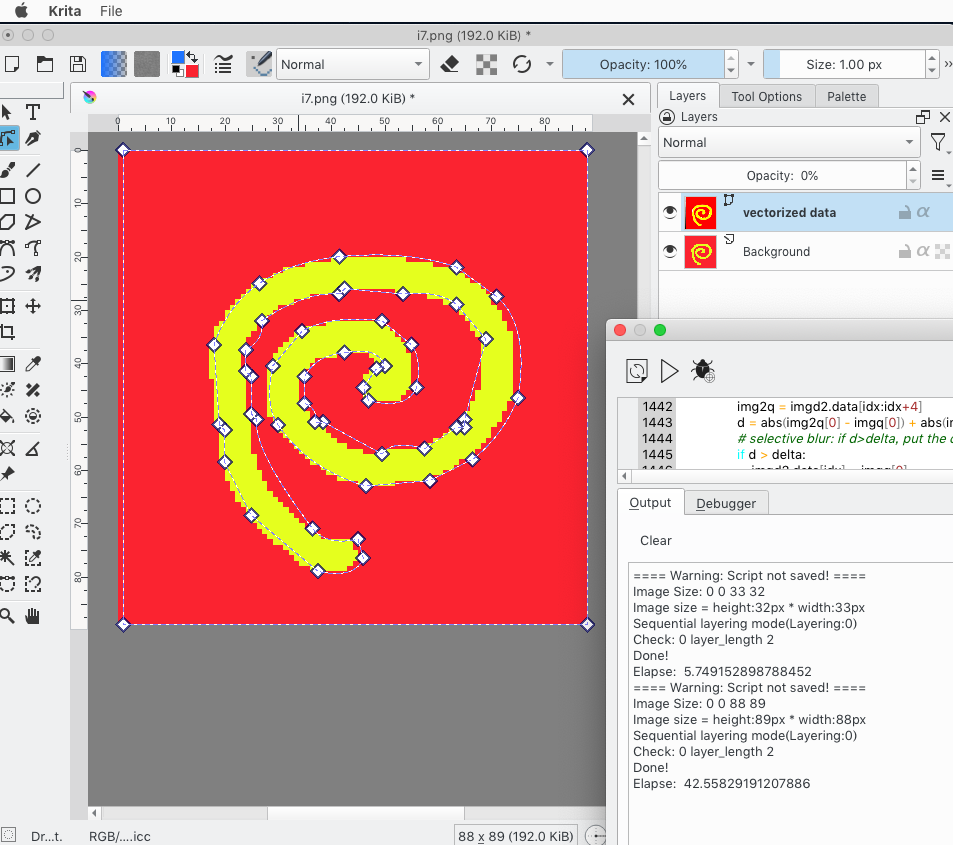
Task: Select the Pan hand tool
Action: click(x=33, y=615)
